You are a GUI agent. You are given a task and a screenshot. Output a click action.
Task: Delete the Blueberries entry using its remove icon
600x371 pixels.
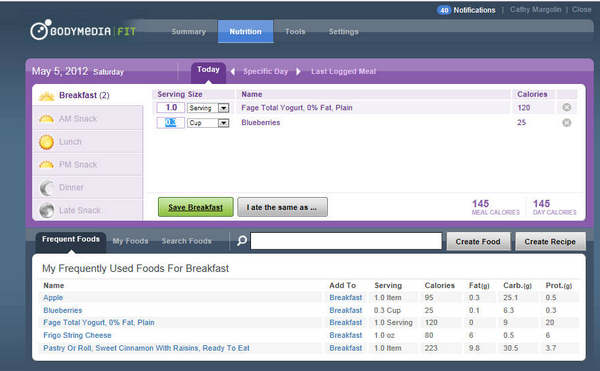567,123
